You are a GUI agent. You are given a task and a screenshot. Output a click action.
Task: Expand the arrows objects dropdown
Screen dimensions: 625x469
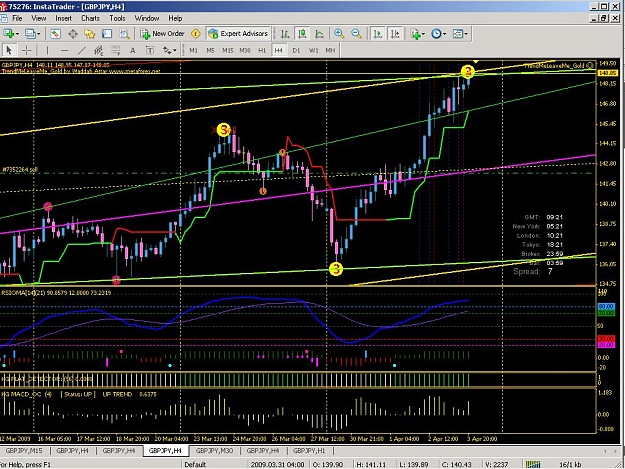tap(174, 51)
